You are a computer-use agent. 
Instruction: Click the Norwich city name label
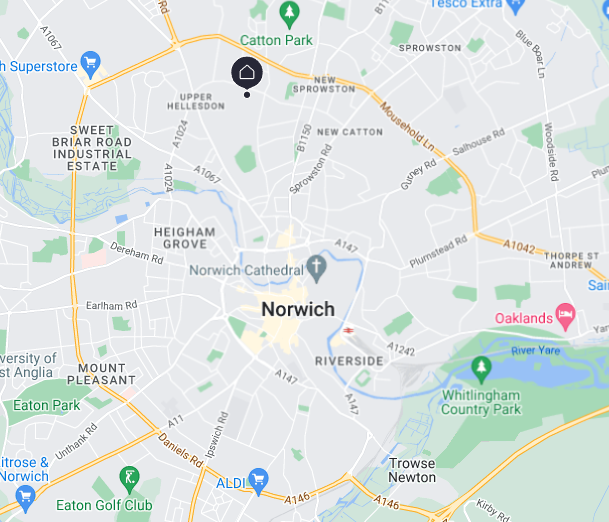[x=298, y=310]
